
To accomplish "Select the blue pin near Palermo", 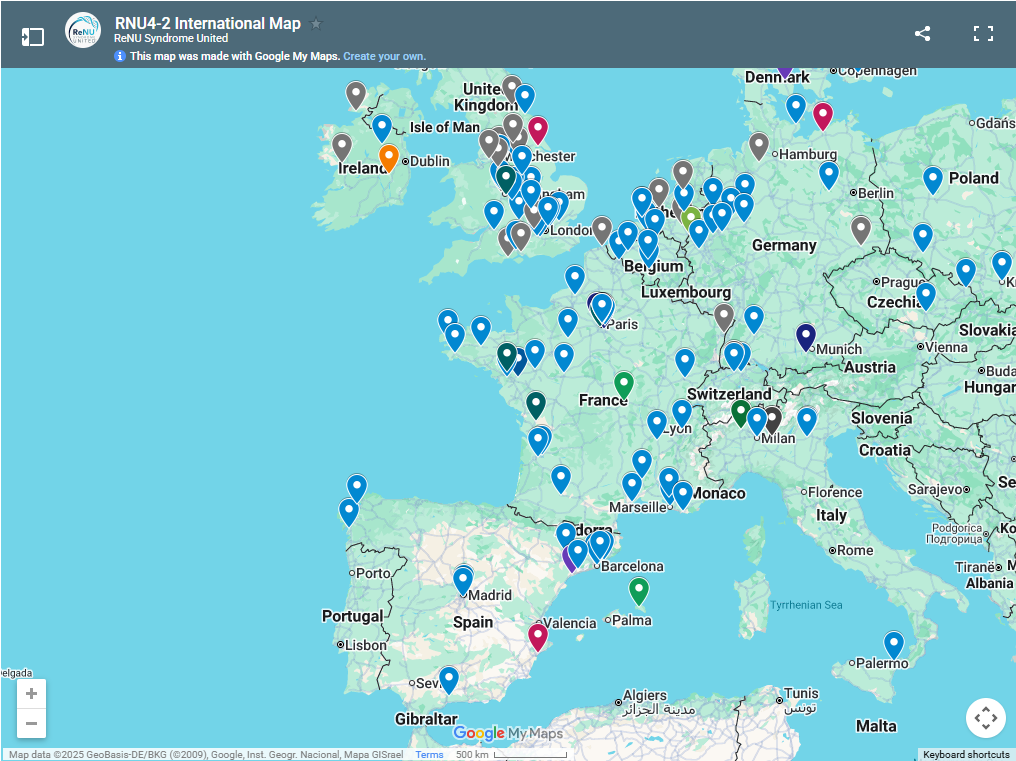I will (x=894, y=646).
